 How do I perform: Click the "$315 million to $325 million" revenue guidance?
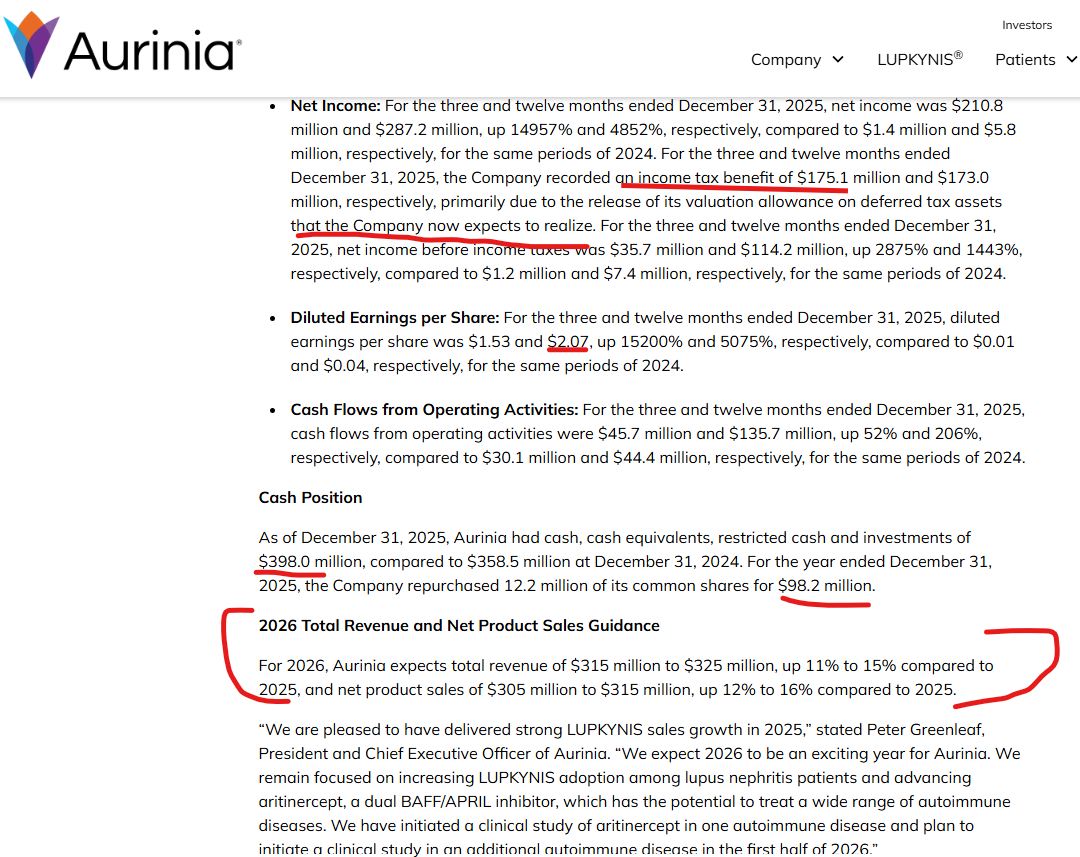(672, 665)
